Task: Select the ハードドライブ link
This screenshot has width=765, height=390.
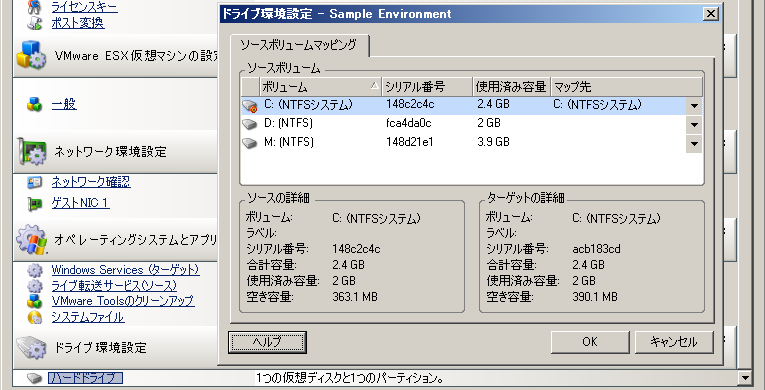Action: point(85,378)
